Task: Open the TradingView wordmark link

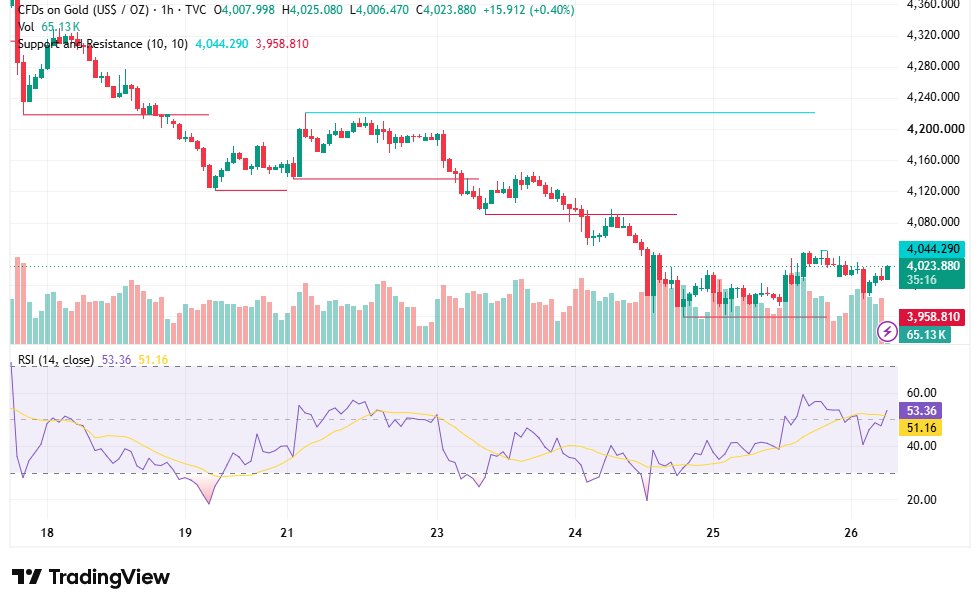Action: pos(109,576)
